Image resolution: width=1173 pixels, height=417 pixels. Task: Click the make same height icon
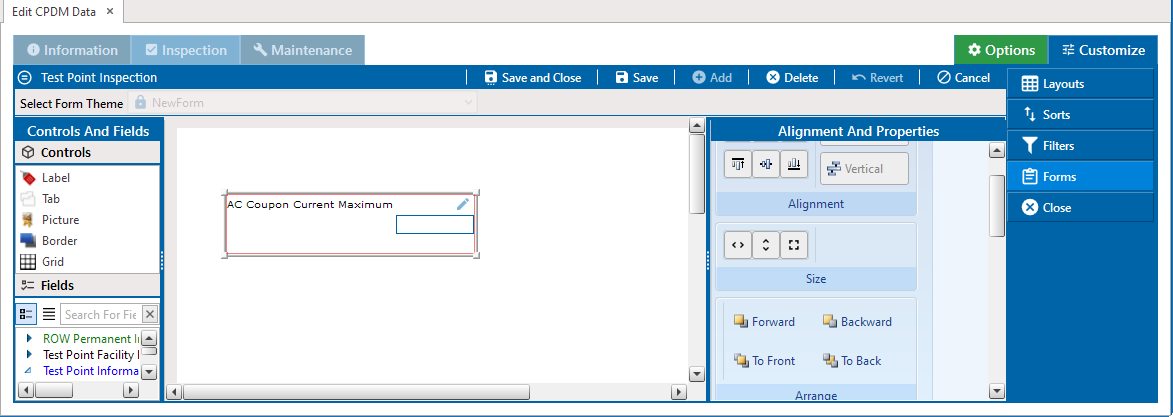click(765, 244)
